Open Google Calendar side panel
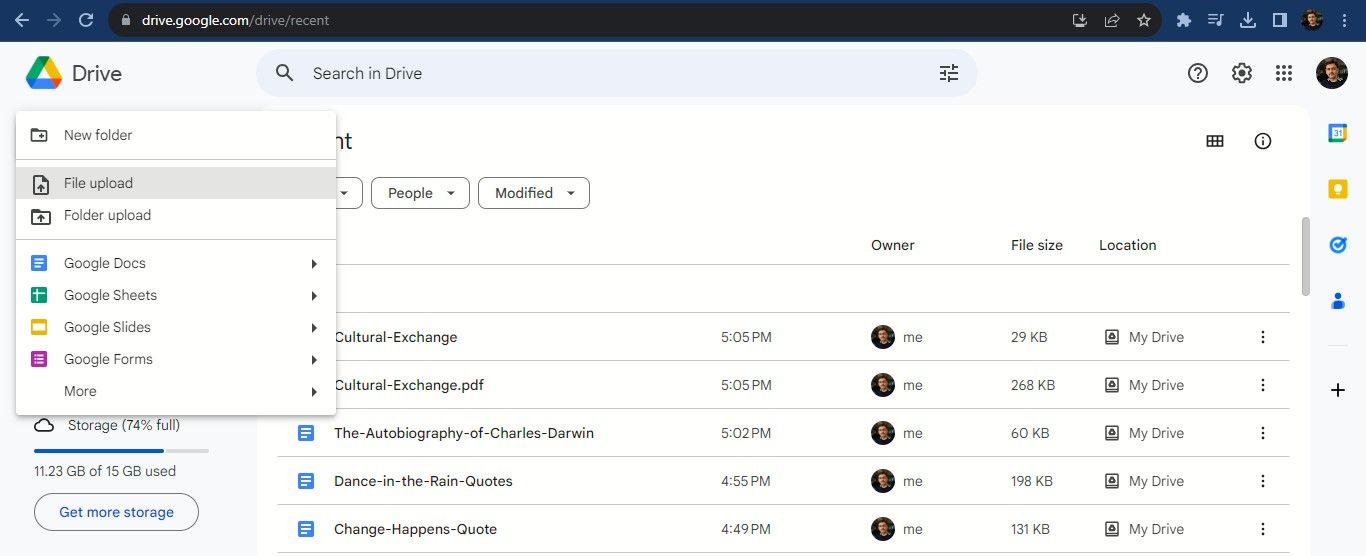 click(x=1337, y=133)
